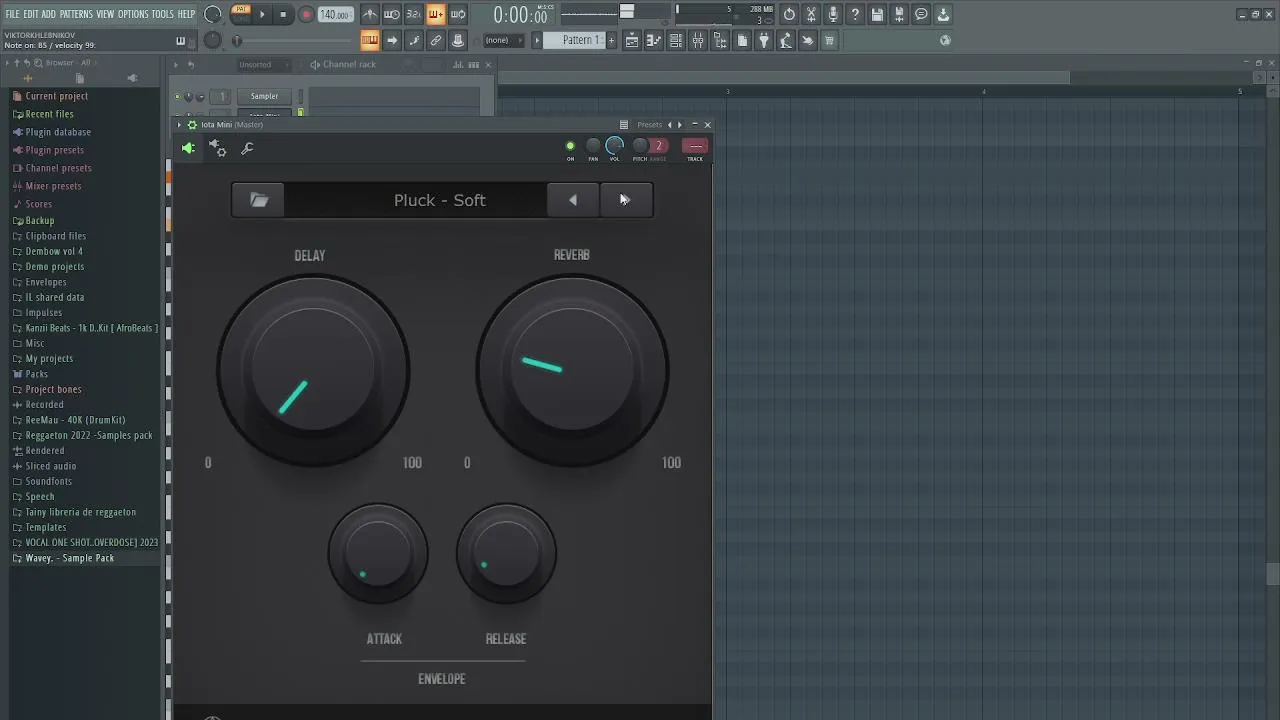This screenshot has height=720, width=1280.
Task: Open the mixer view icon
Action: pyautogui.click(x=698, y=40)
